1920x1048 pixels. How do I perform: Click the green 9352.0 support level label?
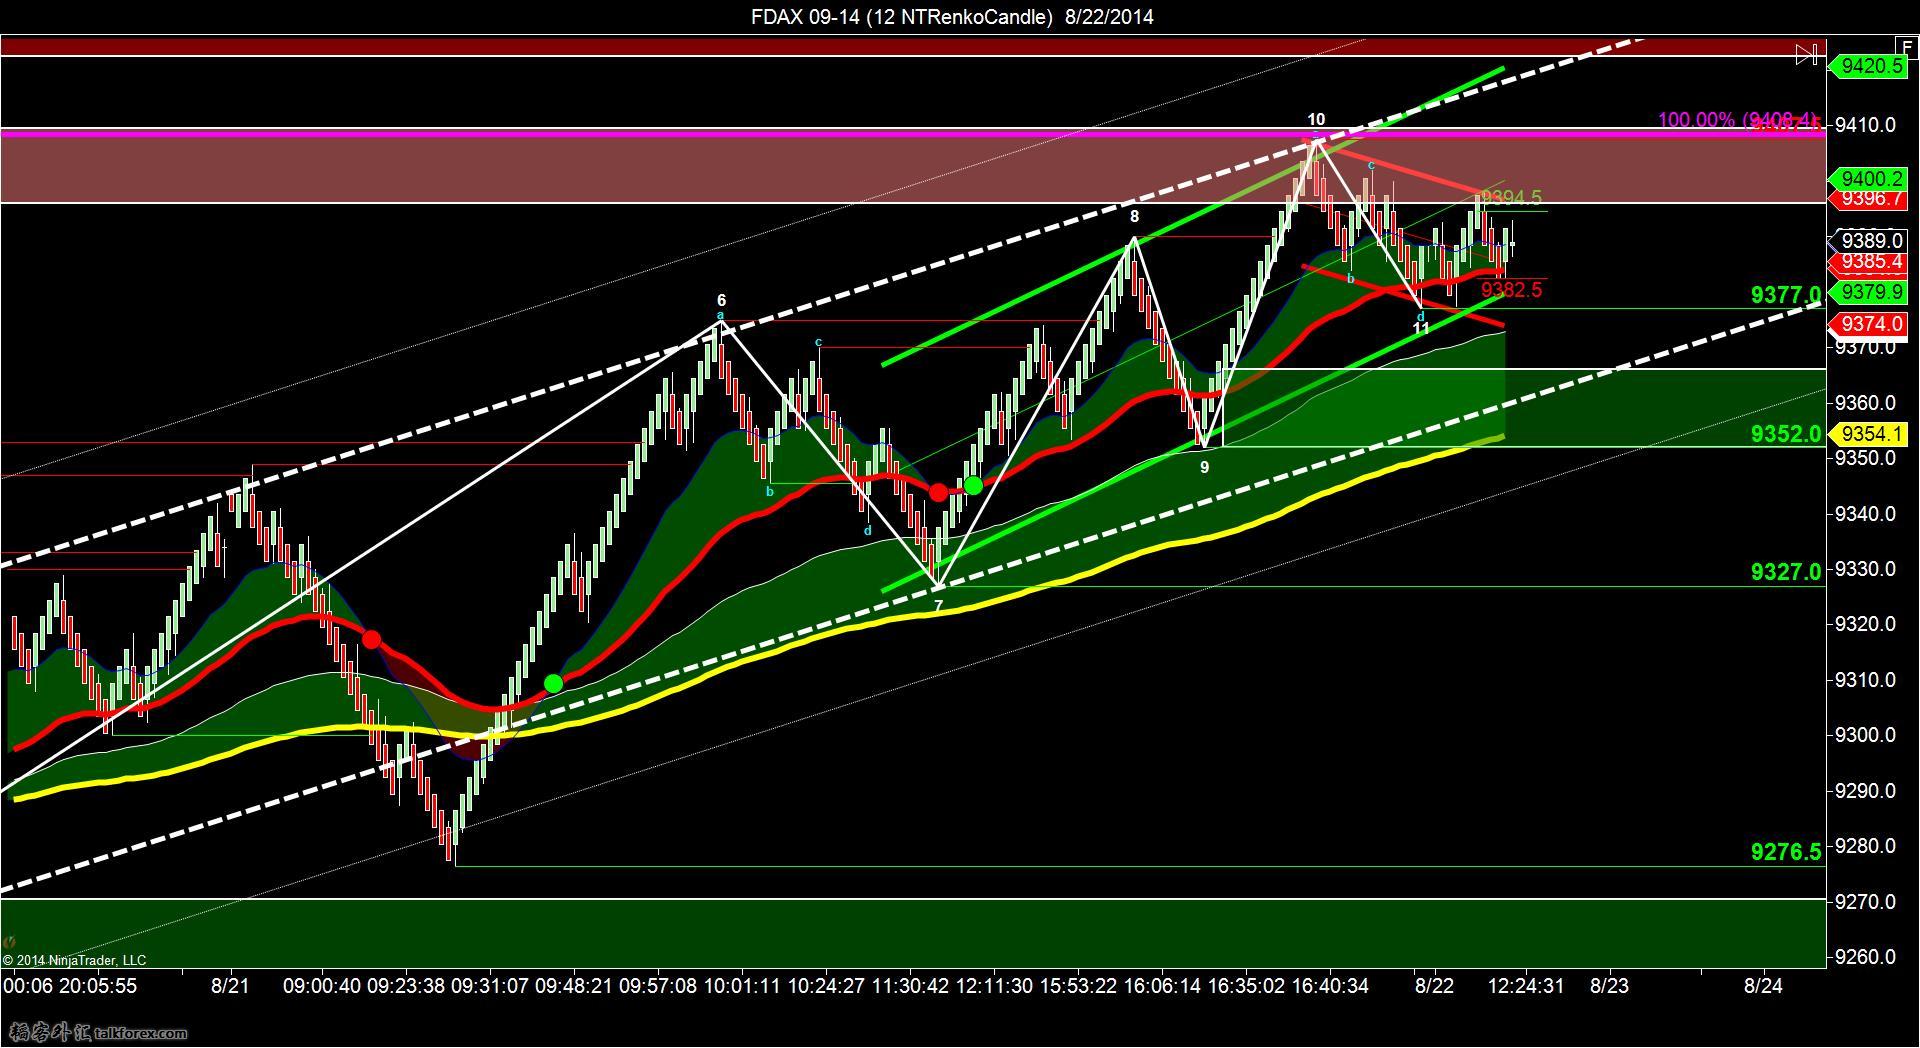click(x=1786, y=434)
